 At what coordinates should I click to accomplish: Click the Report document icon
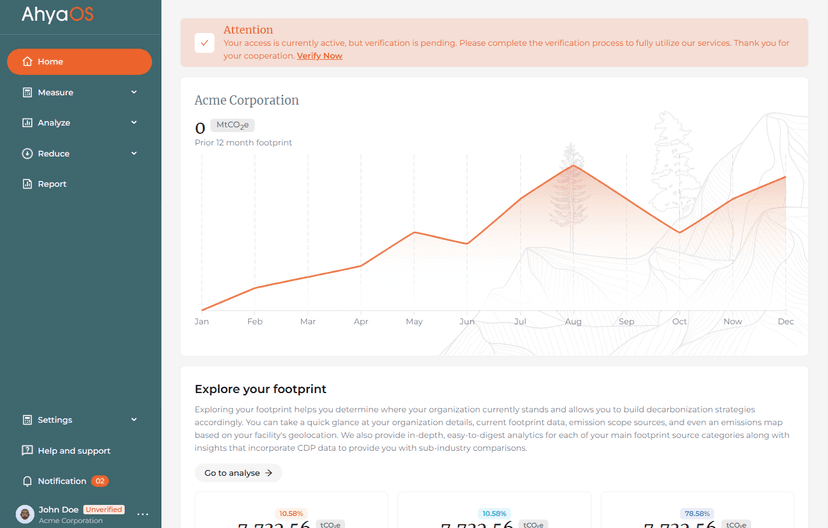click(x=27, y=184)
